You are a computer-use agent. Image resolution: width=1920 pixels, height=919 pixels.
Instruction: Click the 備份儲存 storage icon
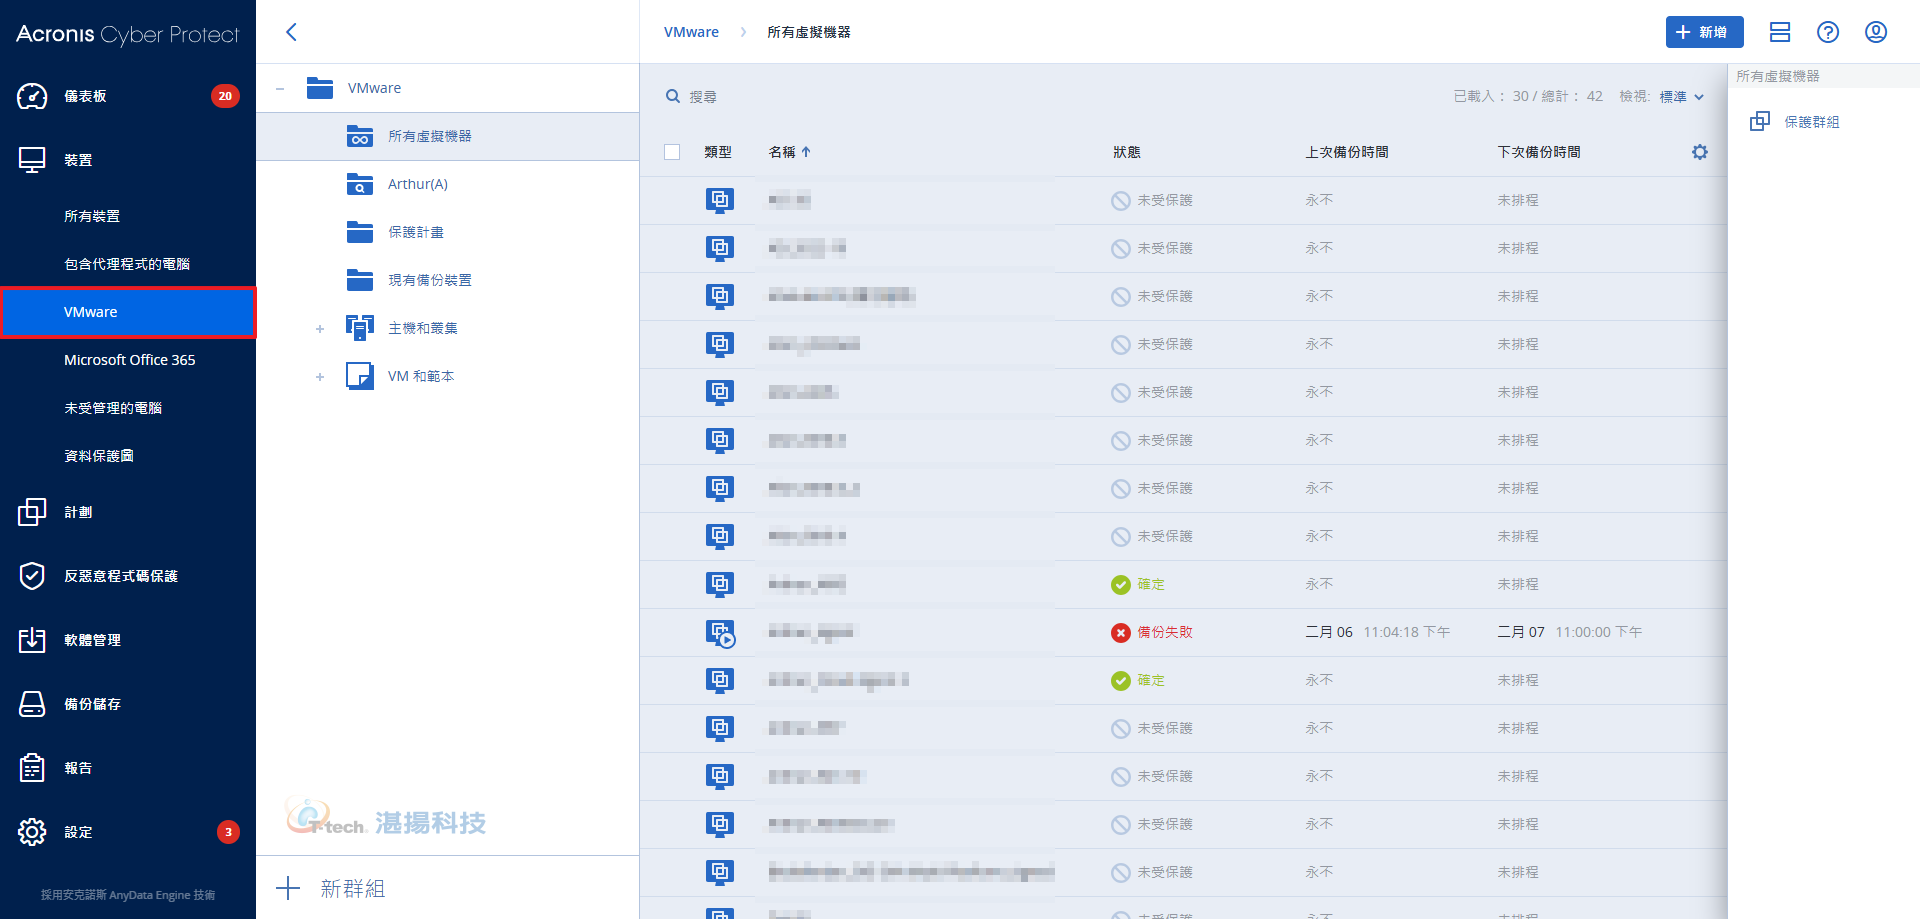[32, 704]
